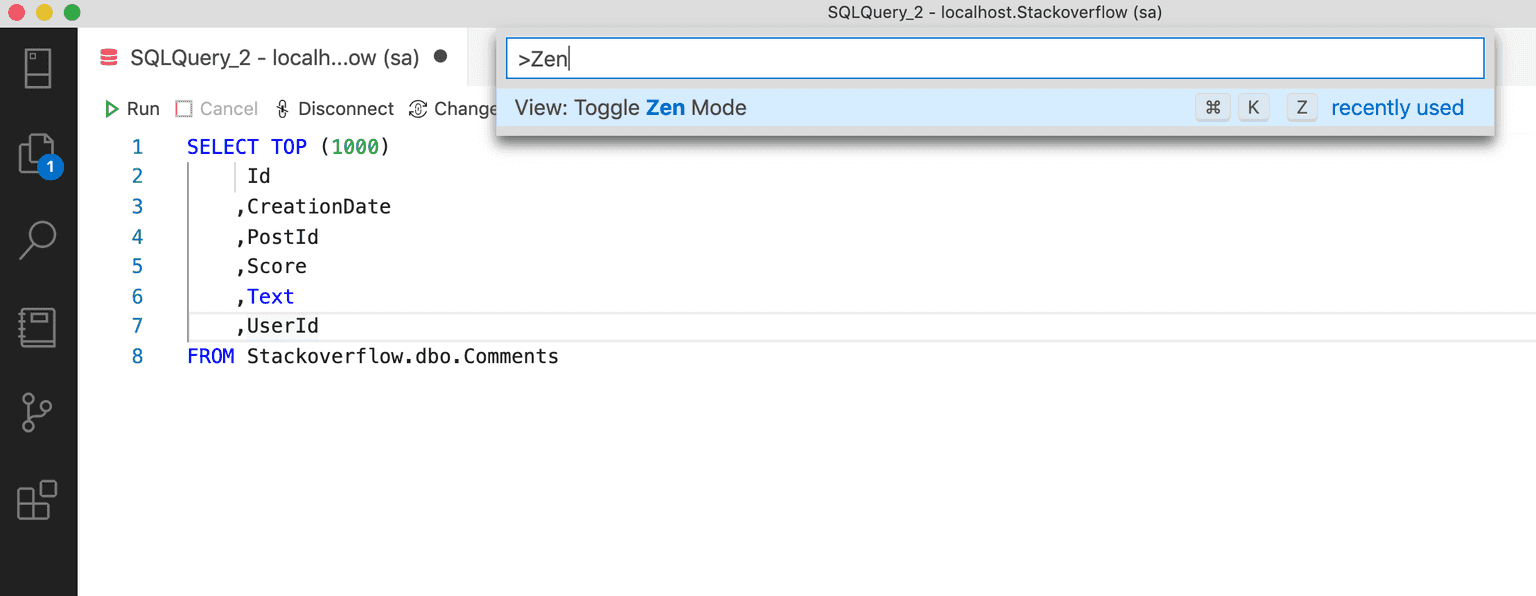The image size is (1536, 596).
Task: Place cursor inside the command palette input
Action: click(993, 58)
